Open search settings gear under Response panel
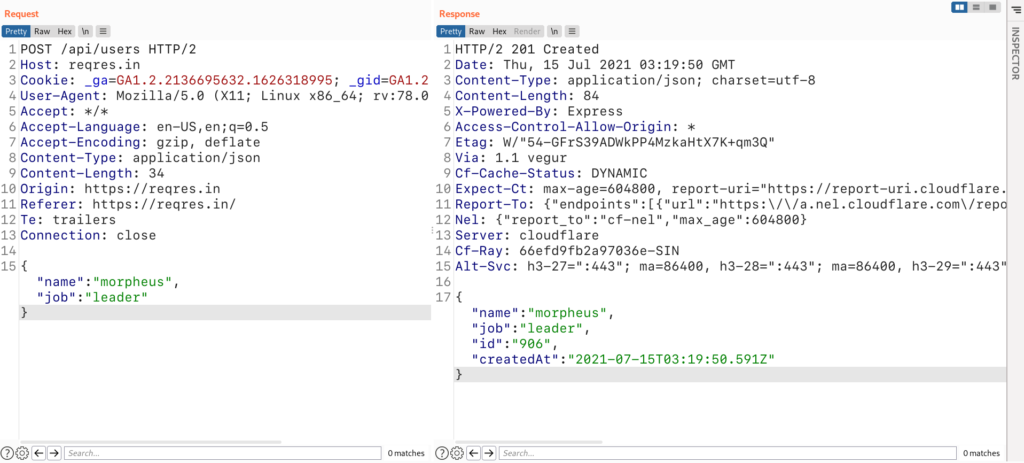The image size is (1024, 463). (457, 453)
